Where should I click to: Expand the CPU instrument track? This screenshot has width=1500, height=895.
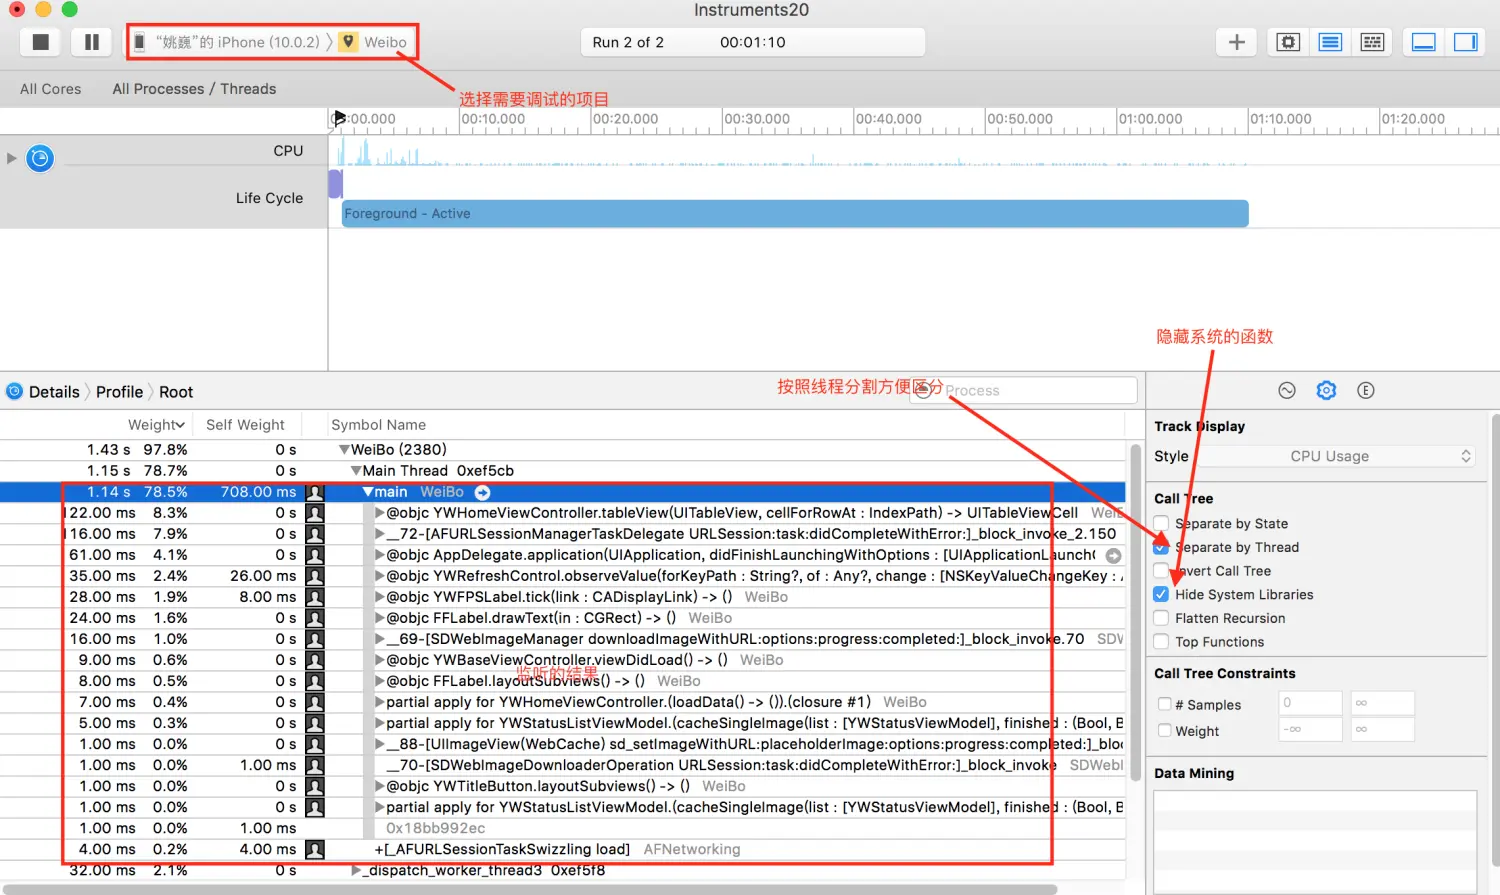(x=12, y=158)
